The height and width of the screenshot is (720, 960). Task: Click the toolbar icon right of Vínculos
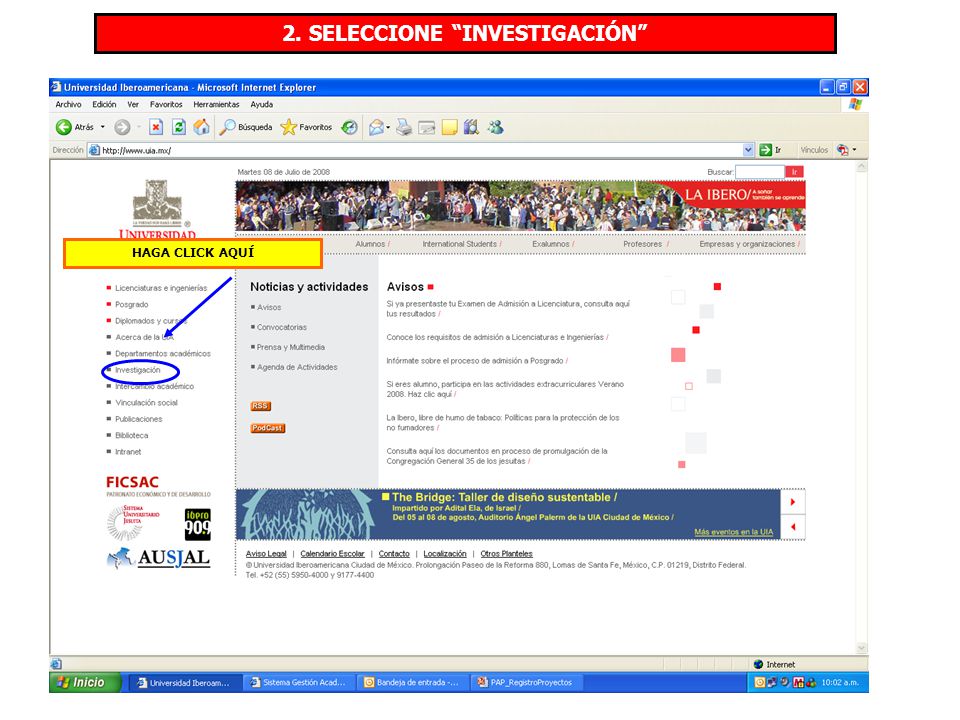point(843,150)
